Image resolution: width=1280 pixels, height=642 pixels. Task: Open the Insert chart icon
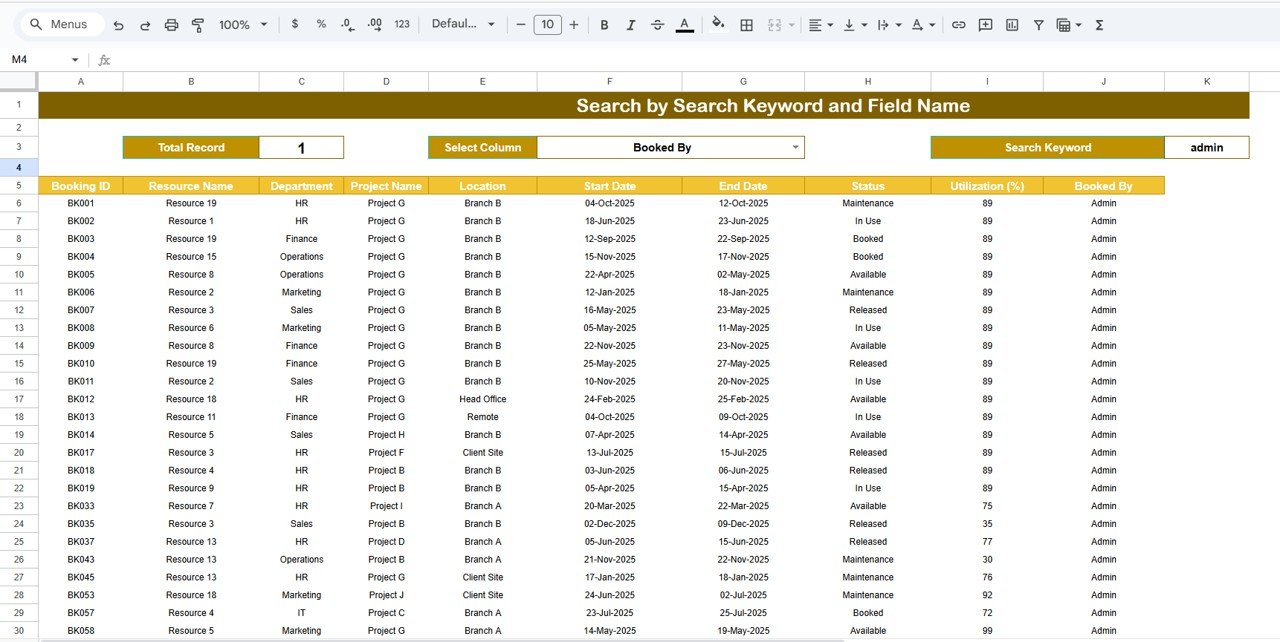(x=1011, y=24)
